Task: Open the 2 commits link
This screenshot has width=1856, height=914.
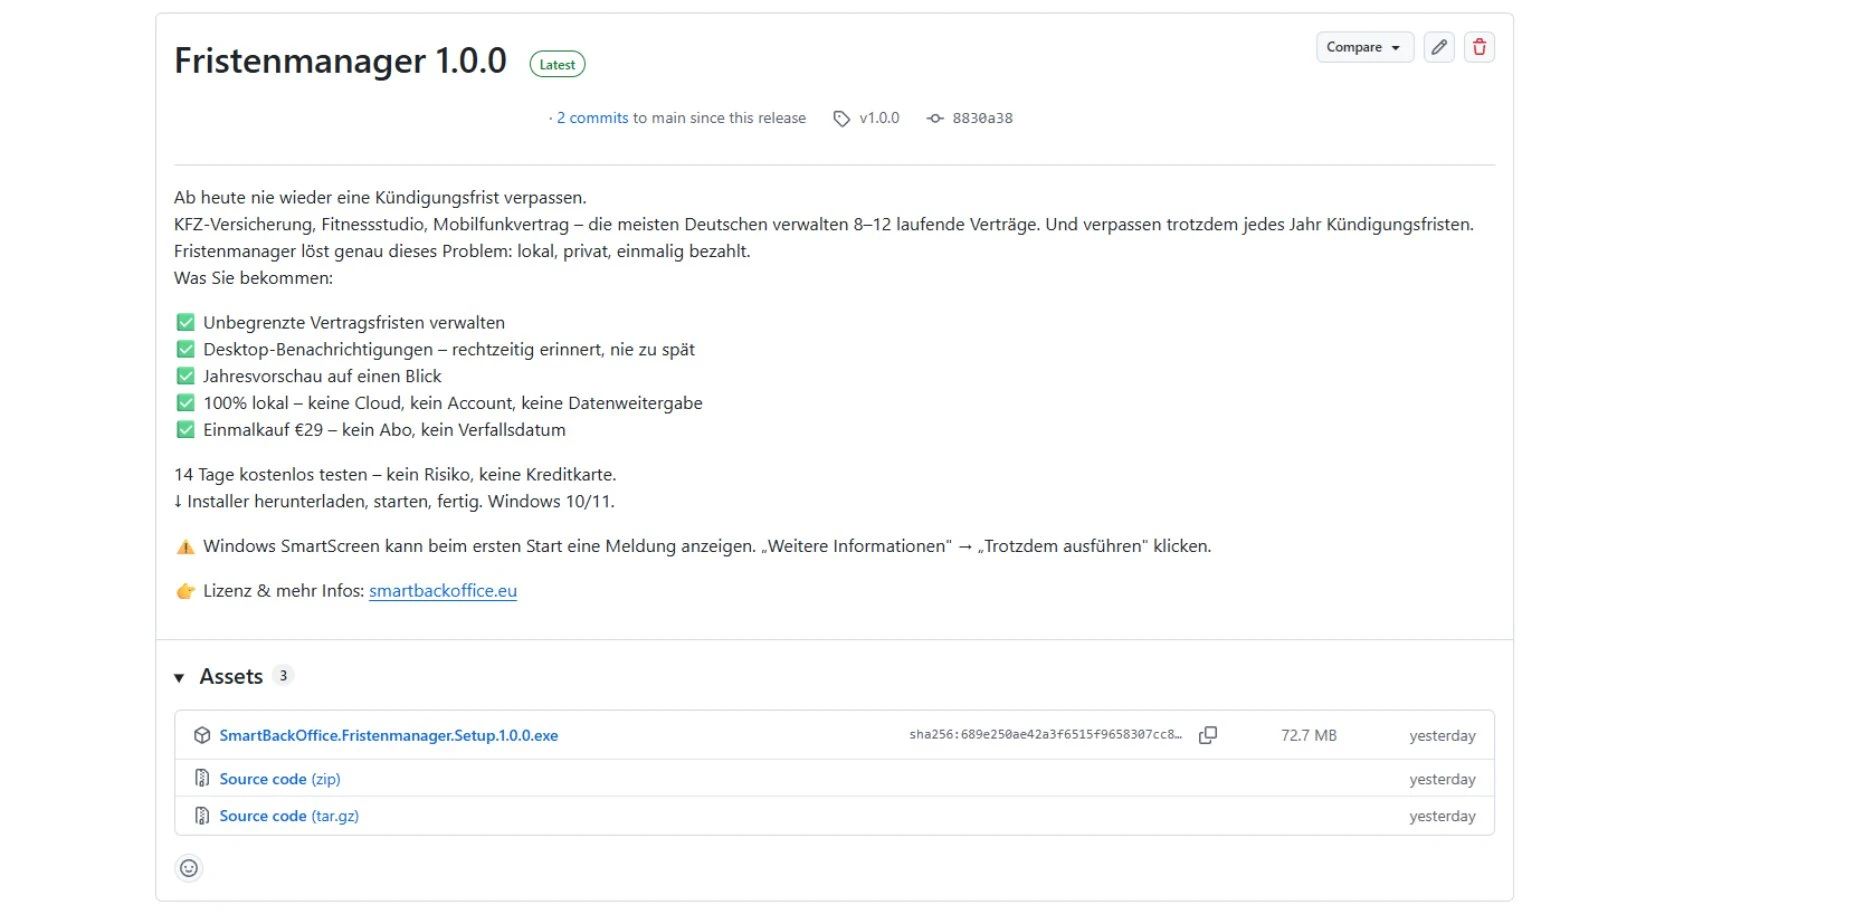Action: [592, 118]
